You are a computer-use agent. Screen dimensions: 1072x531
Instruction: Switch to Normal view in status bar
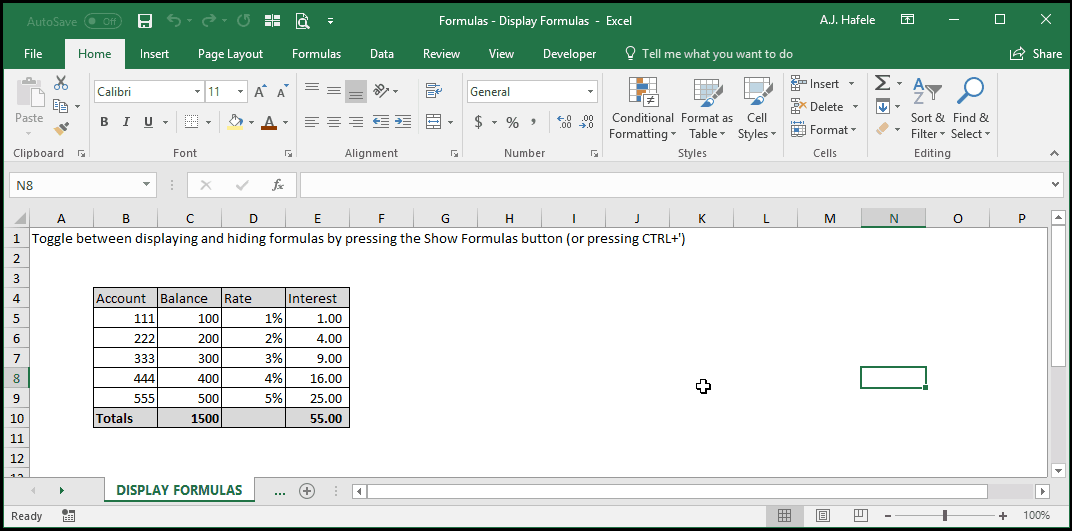click(x=785, y=515)
